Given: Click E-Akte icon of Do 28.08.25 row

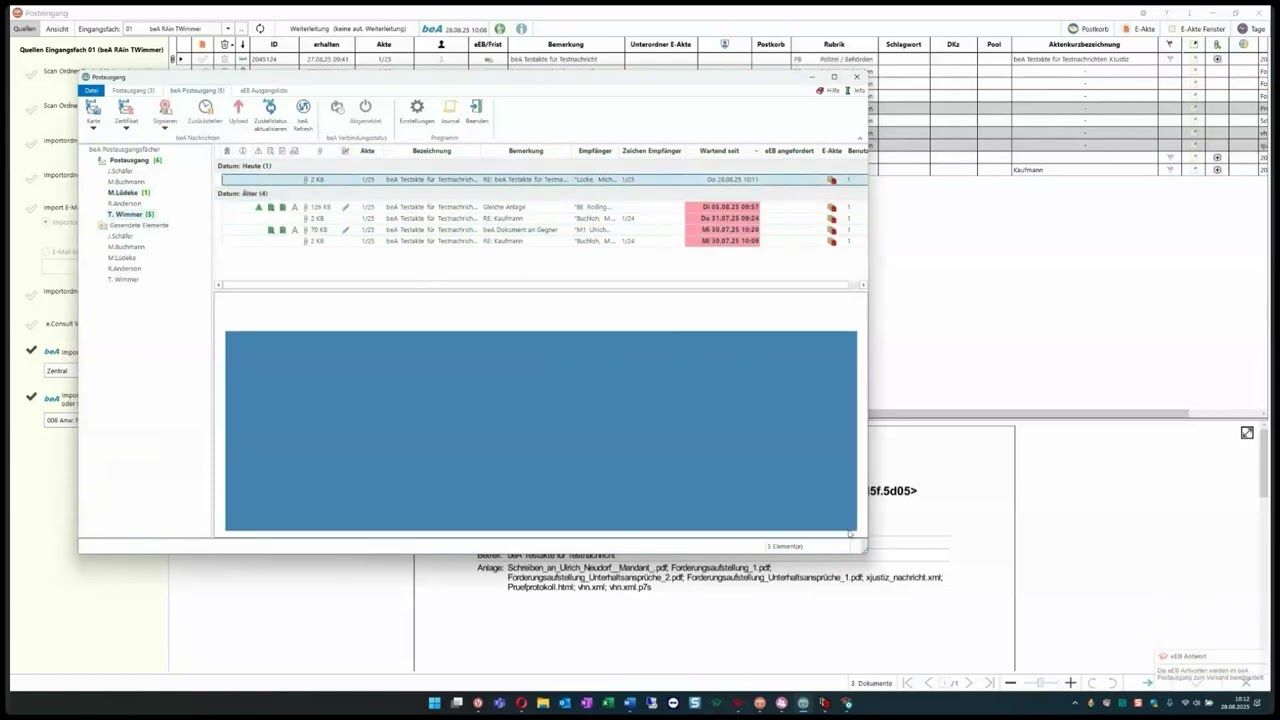Looking at the screenshot, I should pyautogui.click(x=831, y=180).
